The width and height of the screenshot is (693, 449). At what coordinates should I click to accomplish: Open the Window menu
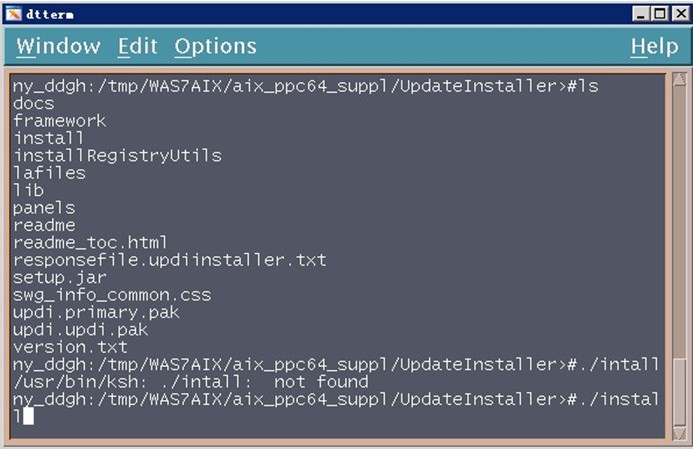[x=58, y=47]
